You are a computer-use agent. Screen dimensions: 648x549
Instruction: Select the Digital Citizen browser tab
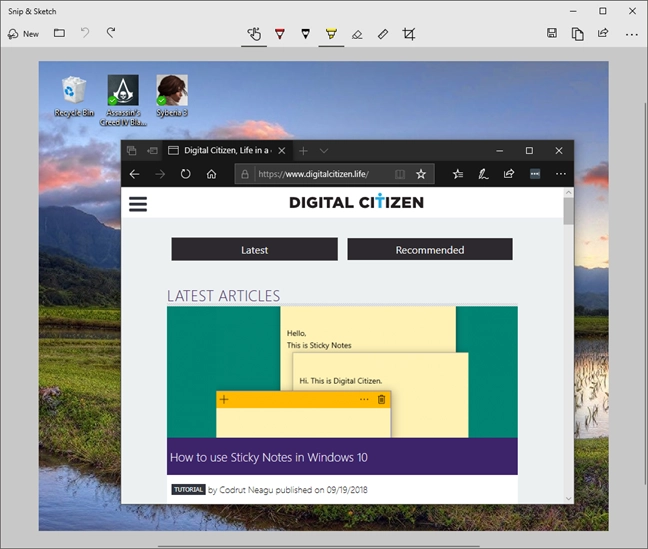pos(226,150)
